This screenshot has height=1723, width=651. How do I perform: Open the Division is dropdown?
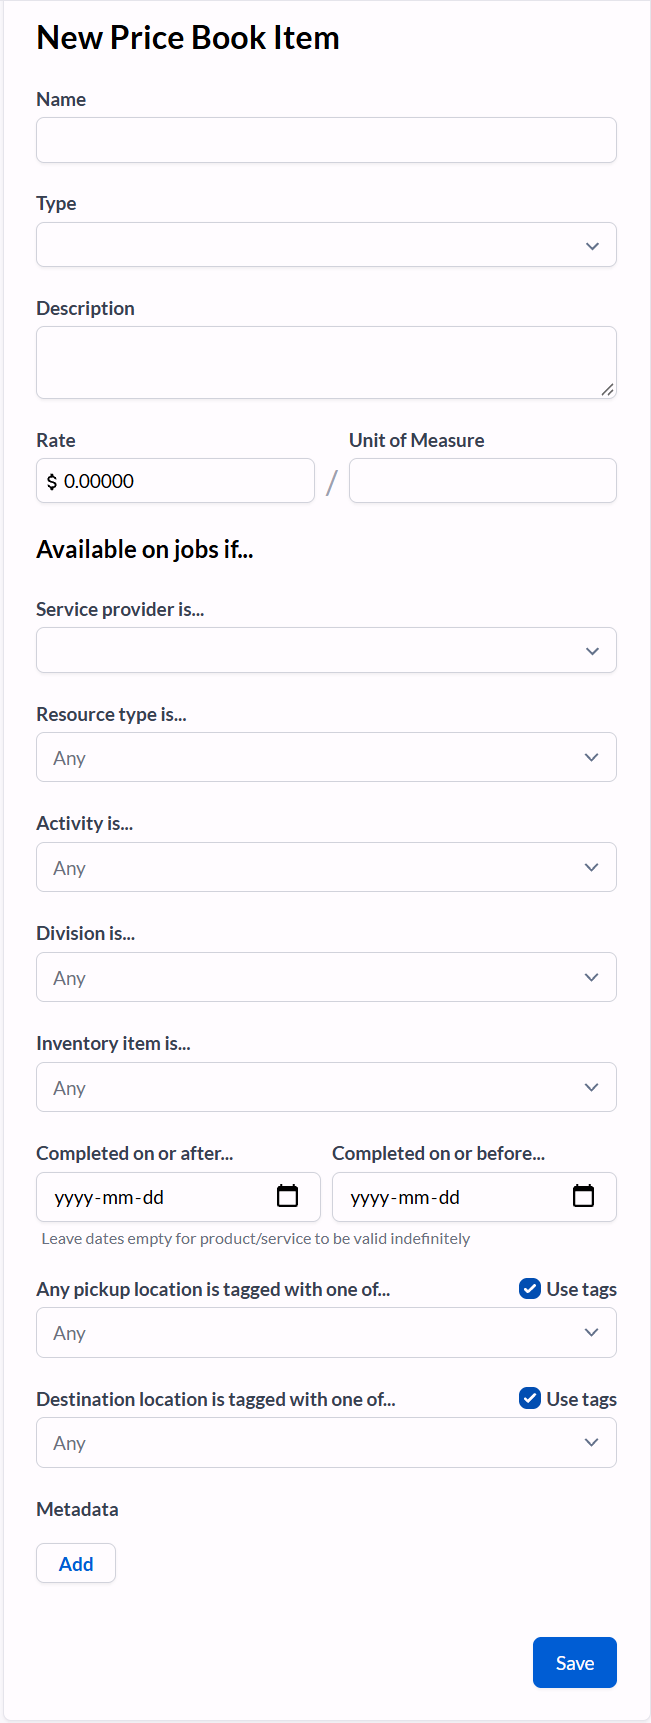[x=326, y=977]
